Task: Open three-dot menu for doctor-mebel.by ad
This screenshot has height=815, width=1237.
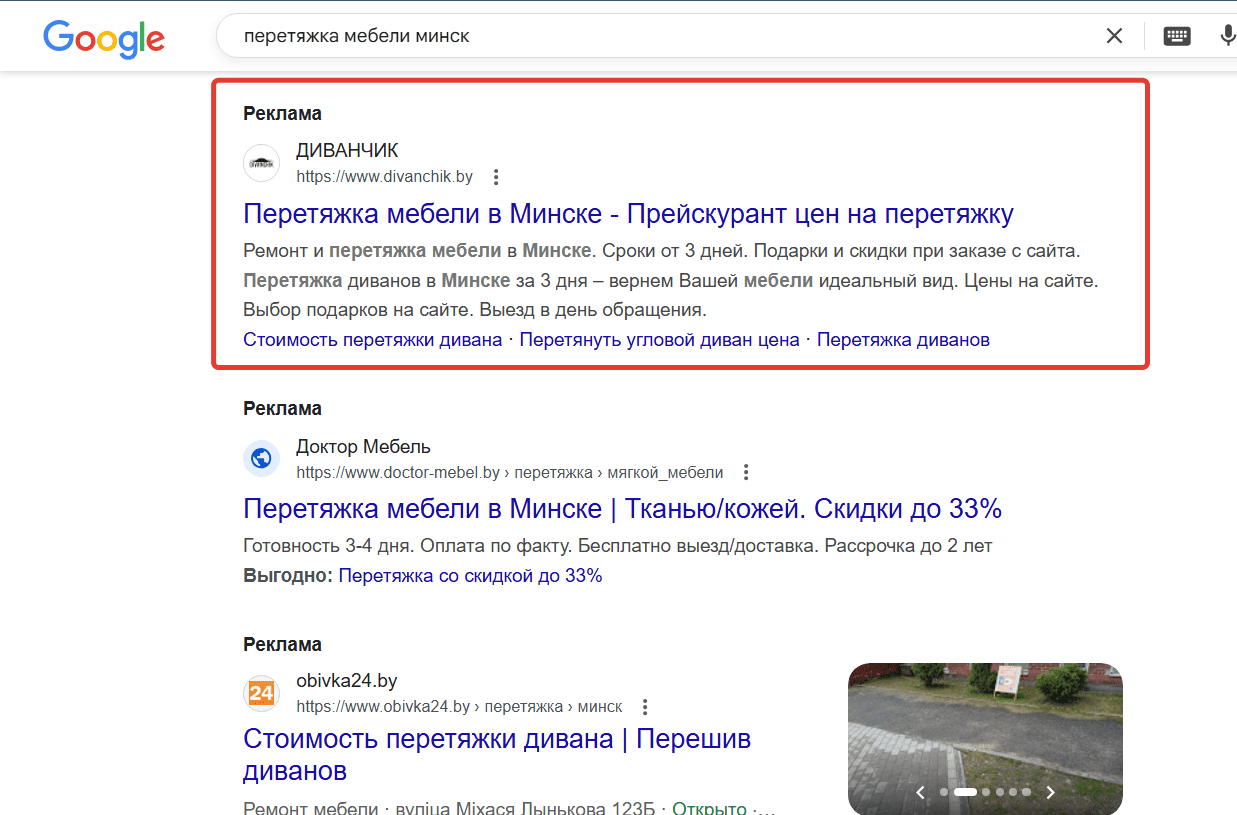Action: pos(746,472)
